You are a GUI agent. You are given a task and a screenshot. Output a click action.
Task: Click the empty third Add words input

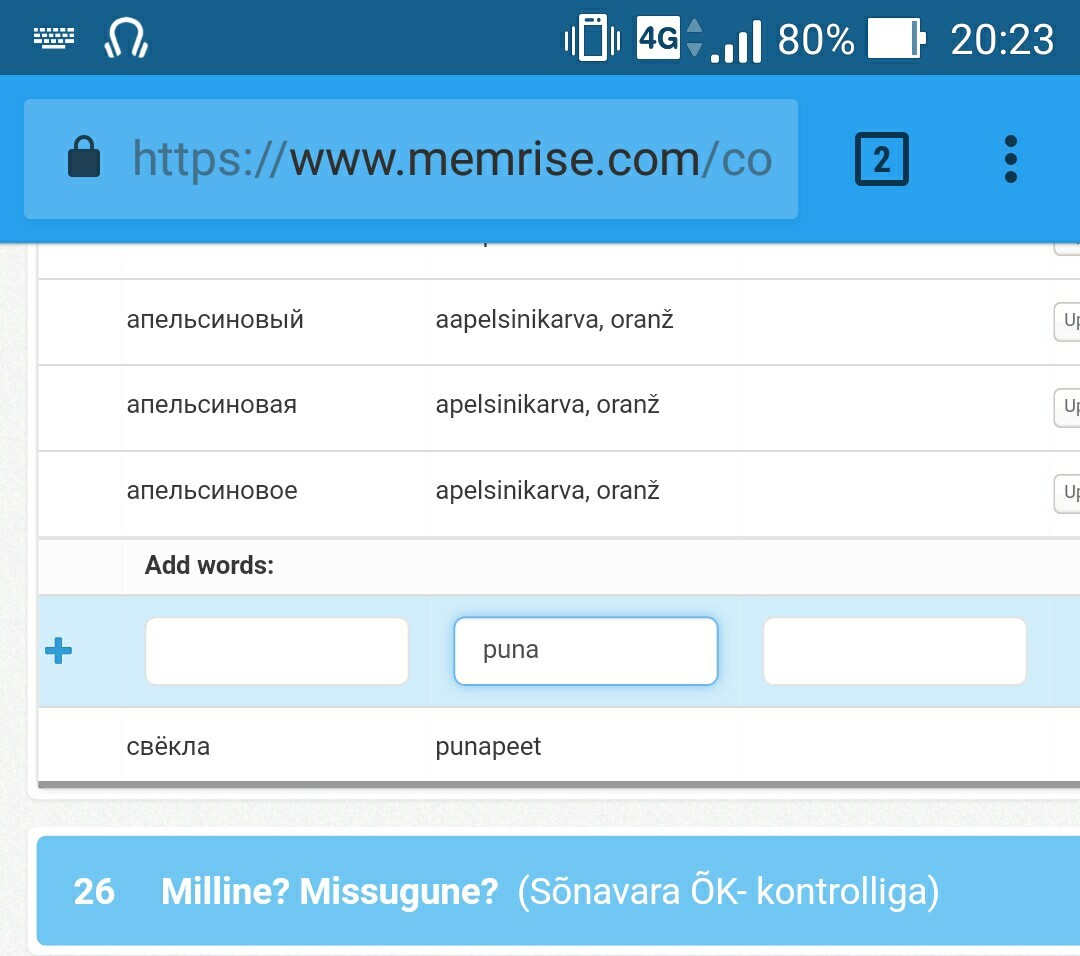[x=895, y=651]
